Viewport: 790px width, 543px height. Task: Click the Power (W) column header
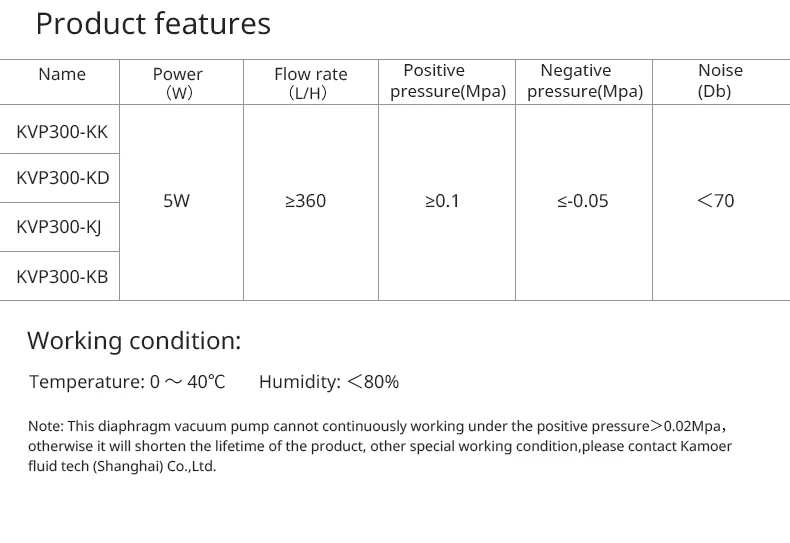click(x=178, y=83)
